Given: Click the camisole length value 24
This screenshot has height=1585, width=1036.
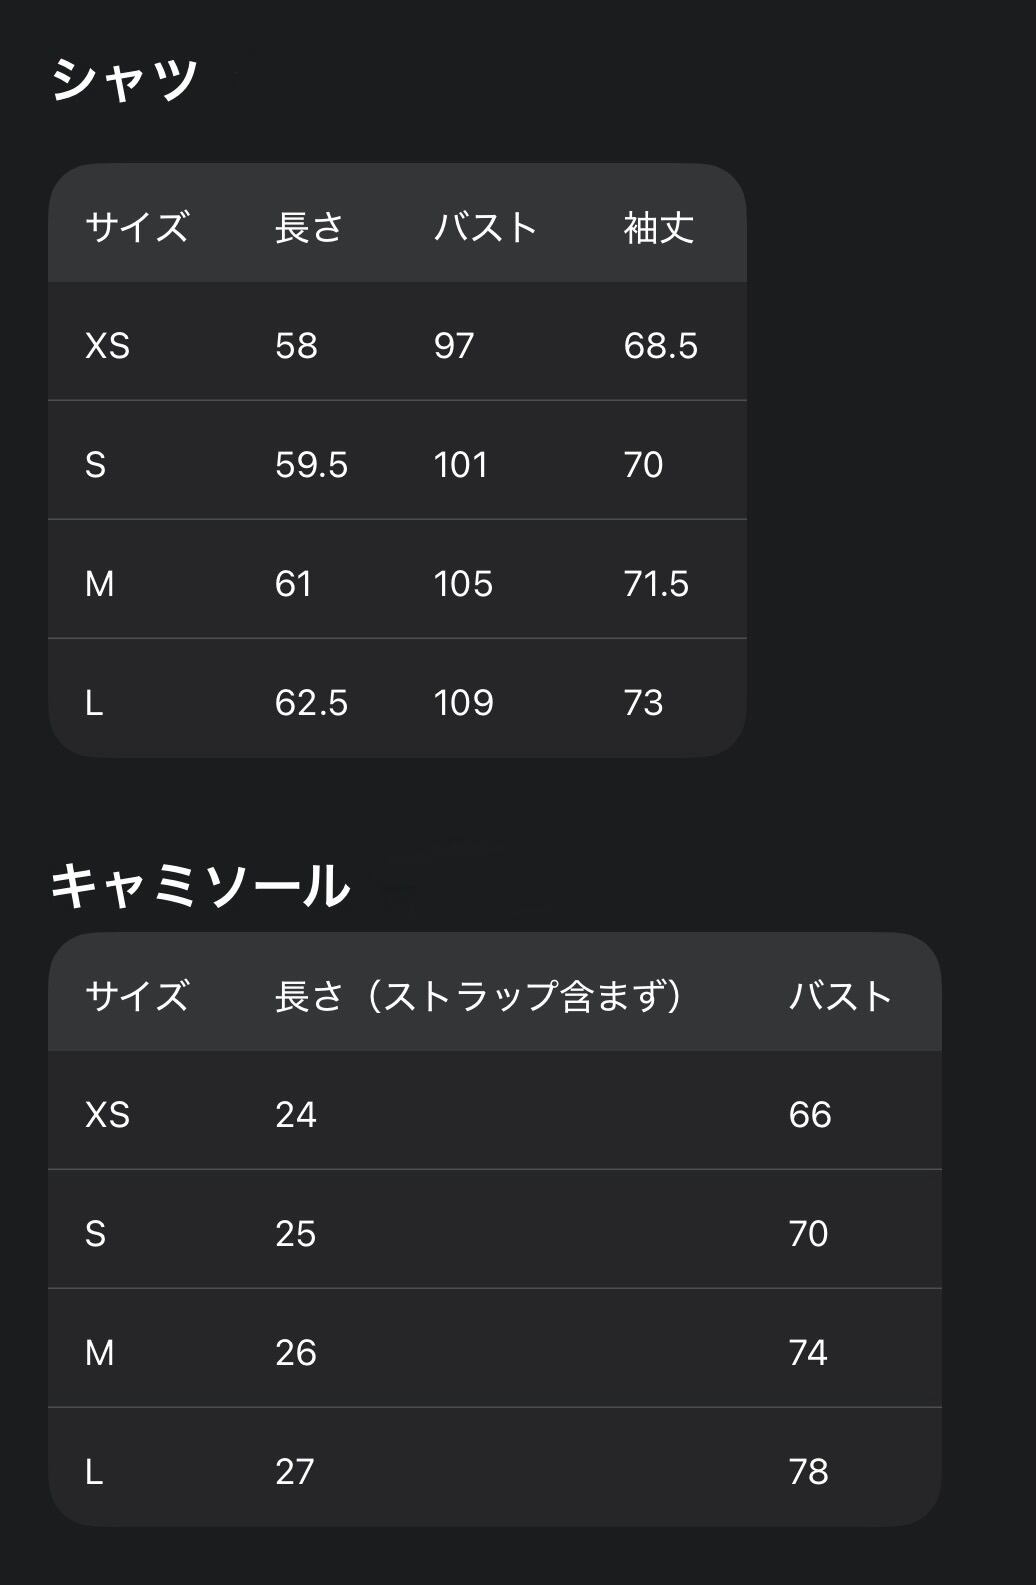Looking at the screenshot, I should (x=296, y=1115).
